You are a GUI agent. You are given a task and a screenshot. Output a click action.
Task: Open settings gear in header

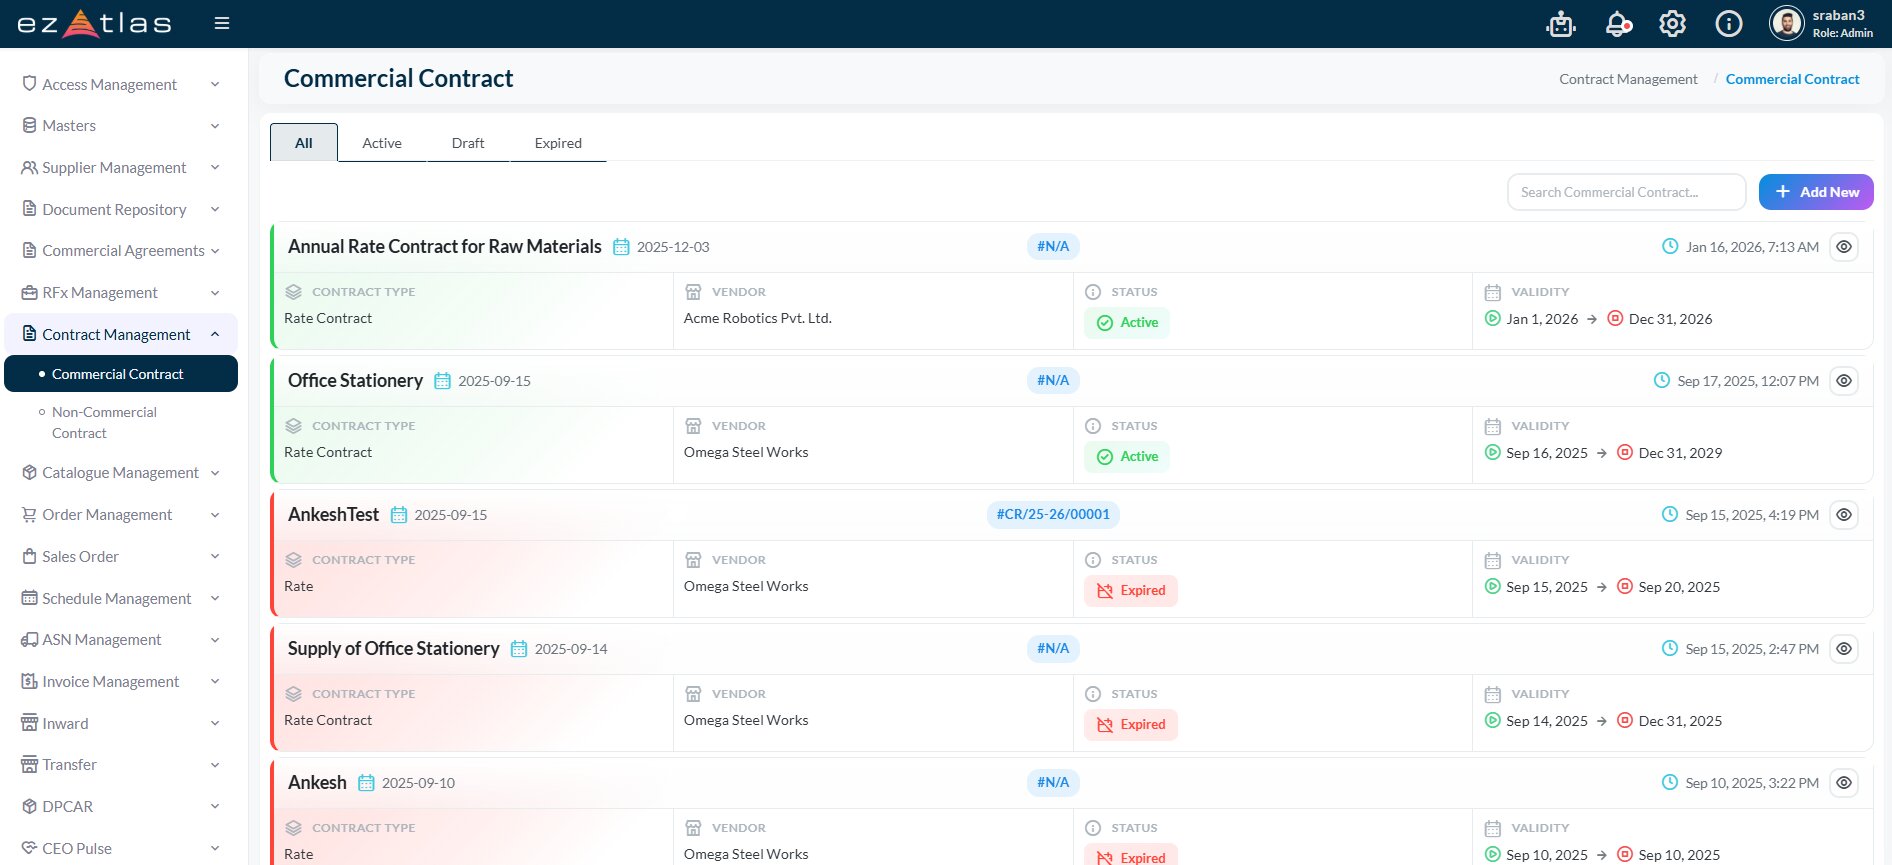[x=1672, y=24]
